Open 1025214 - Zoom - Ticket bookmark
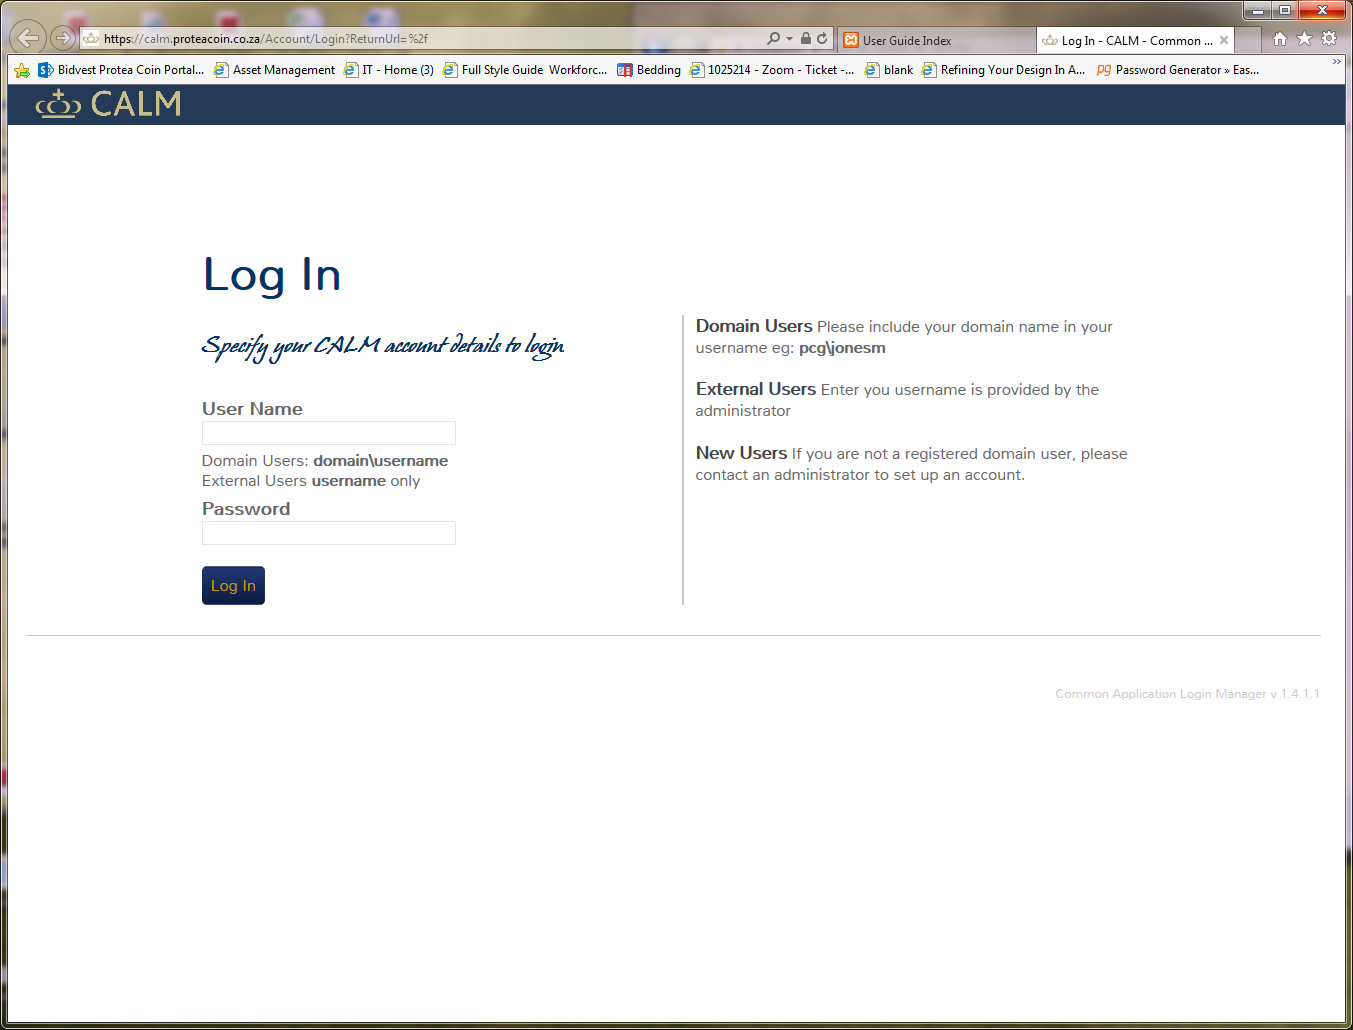Screen dimensions: 1353x1030 pos(772,70)
